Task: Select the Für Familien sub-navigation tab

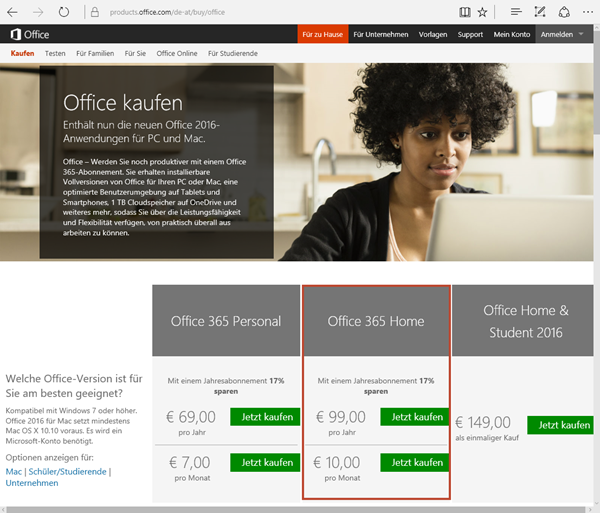Action: pyautogui.click(x=95, y=54)
